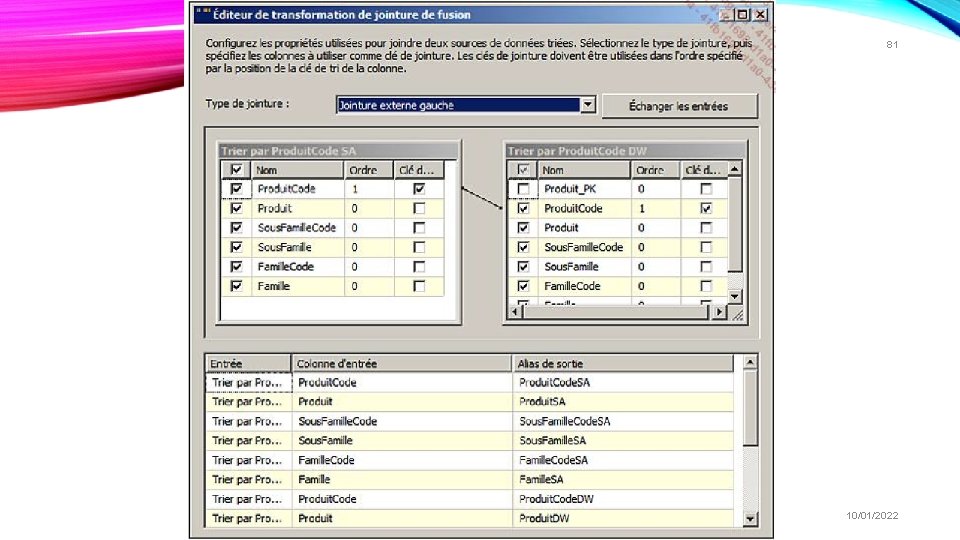This screenshot has height=540, width=960.
Task: Click left arrow of DW horizontal scrollbar
Action: click(x=515, y=312)
